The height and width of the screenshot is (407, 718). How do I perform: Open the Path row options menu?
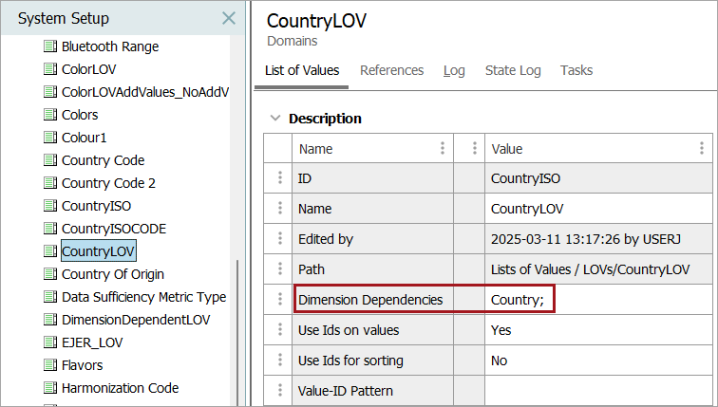click(280, 269)
